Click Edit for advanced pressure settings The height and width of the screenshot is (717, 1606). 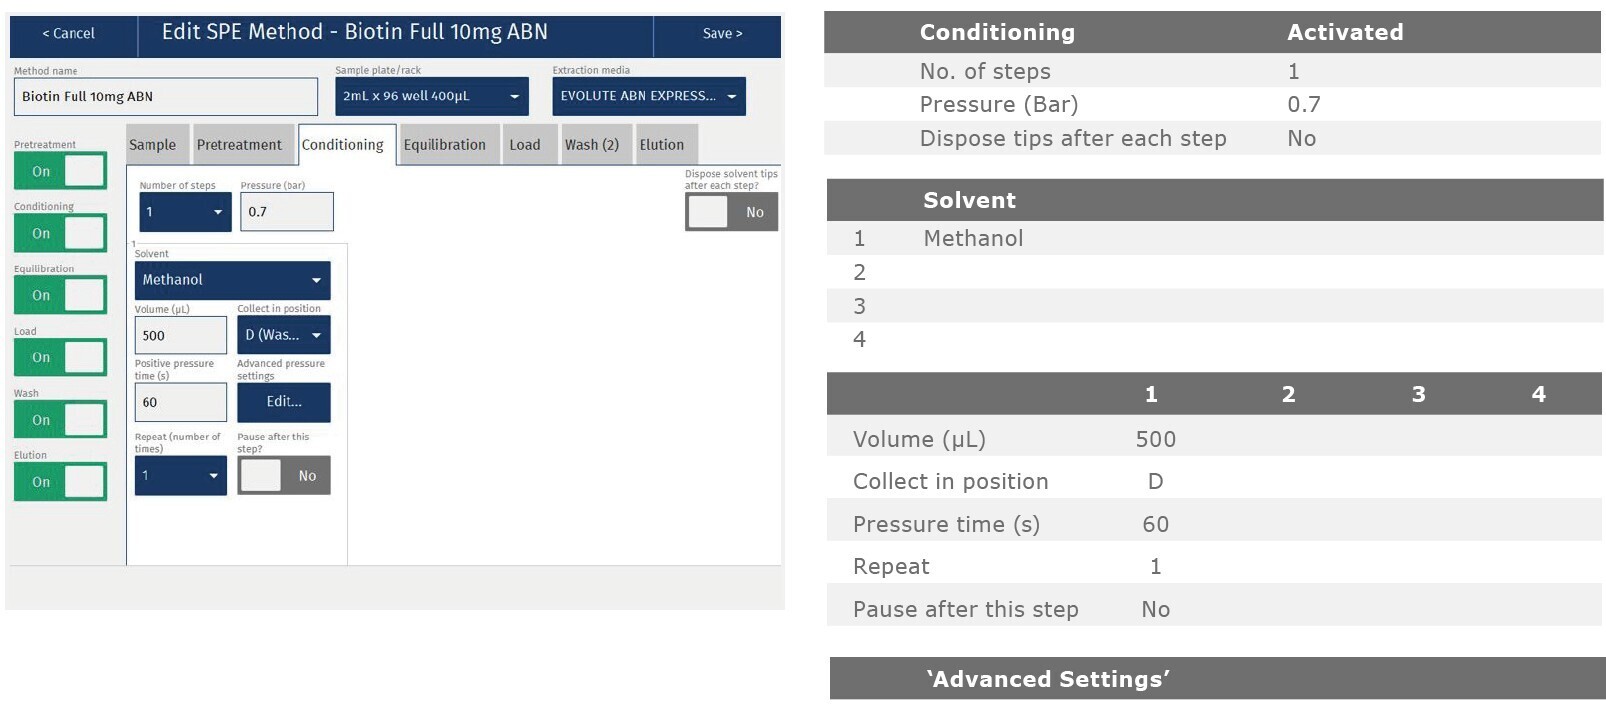[283, 402]
